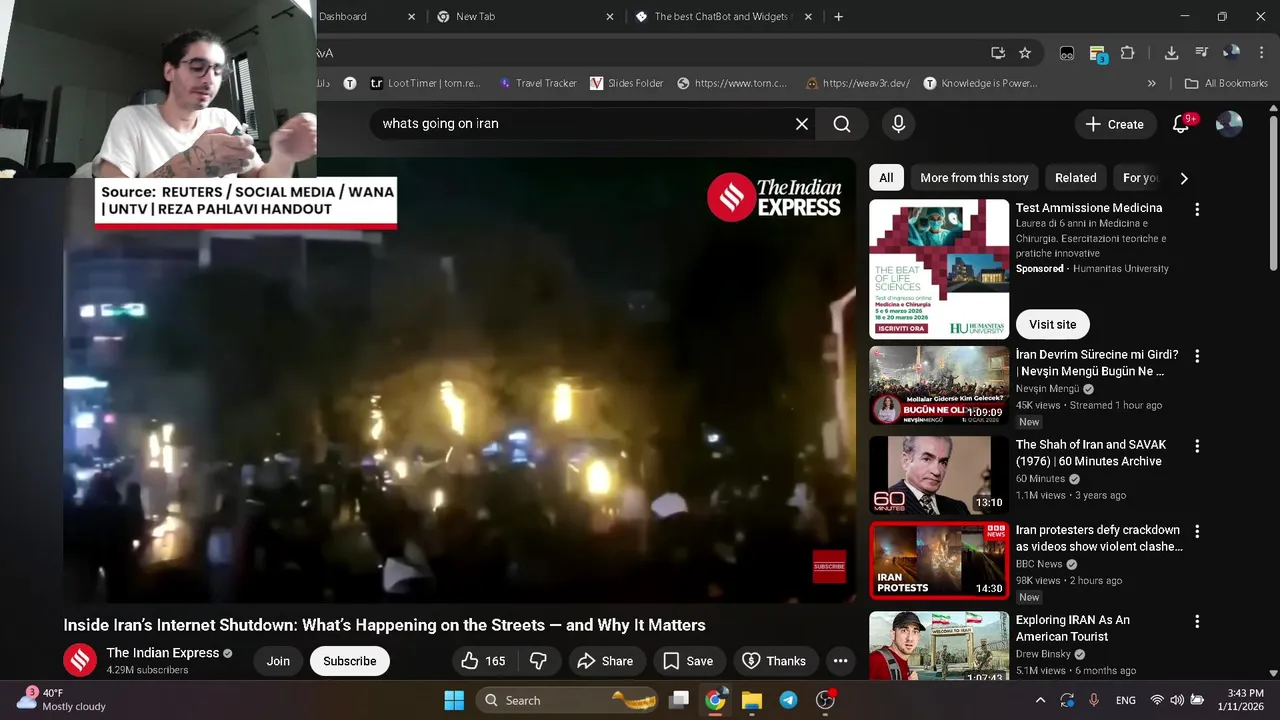
Task: Open File Explorer from the taskbar
Action: point(752,700)
